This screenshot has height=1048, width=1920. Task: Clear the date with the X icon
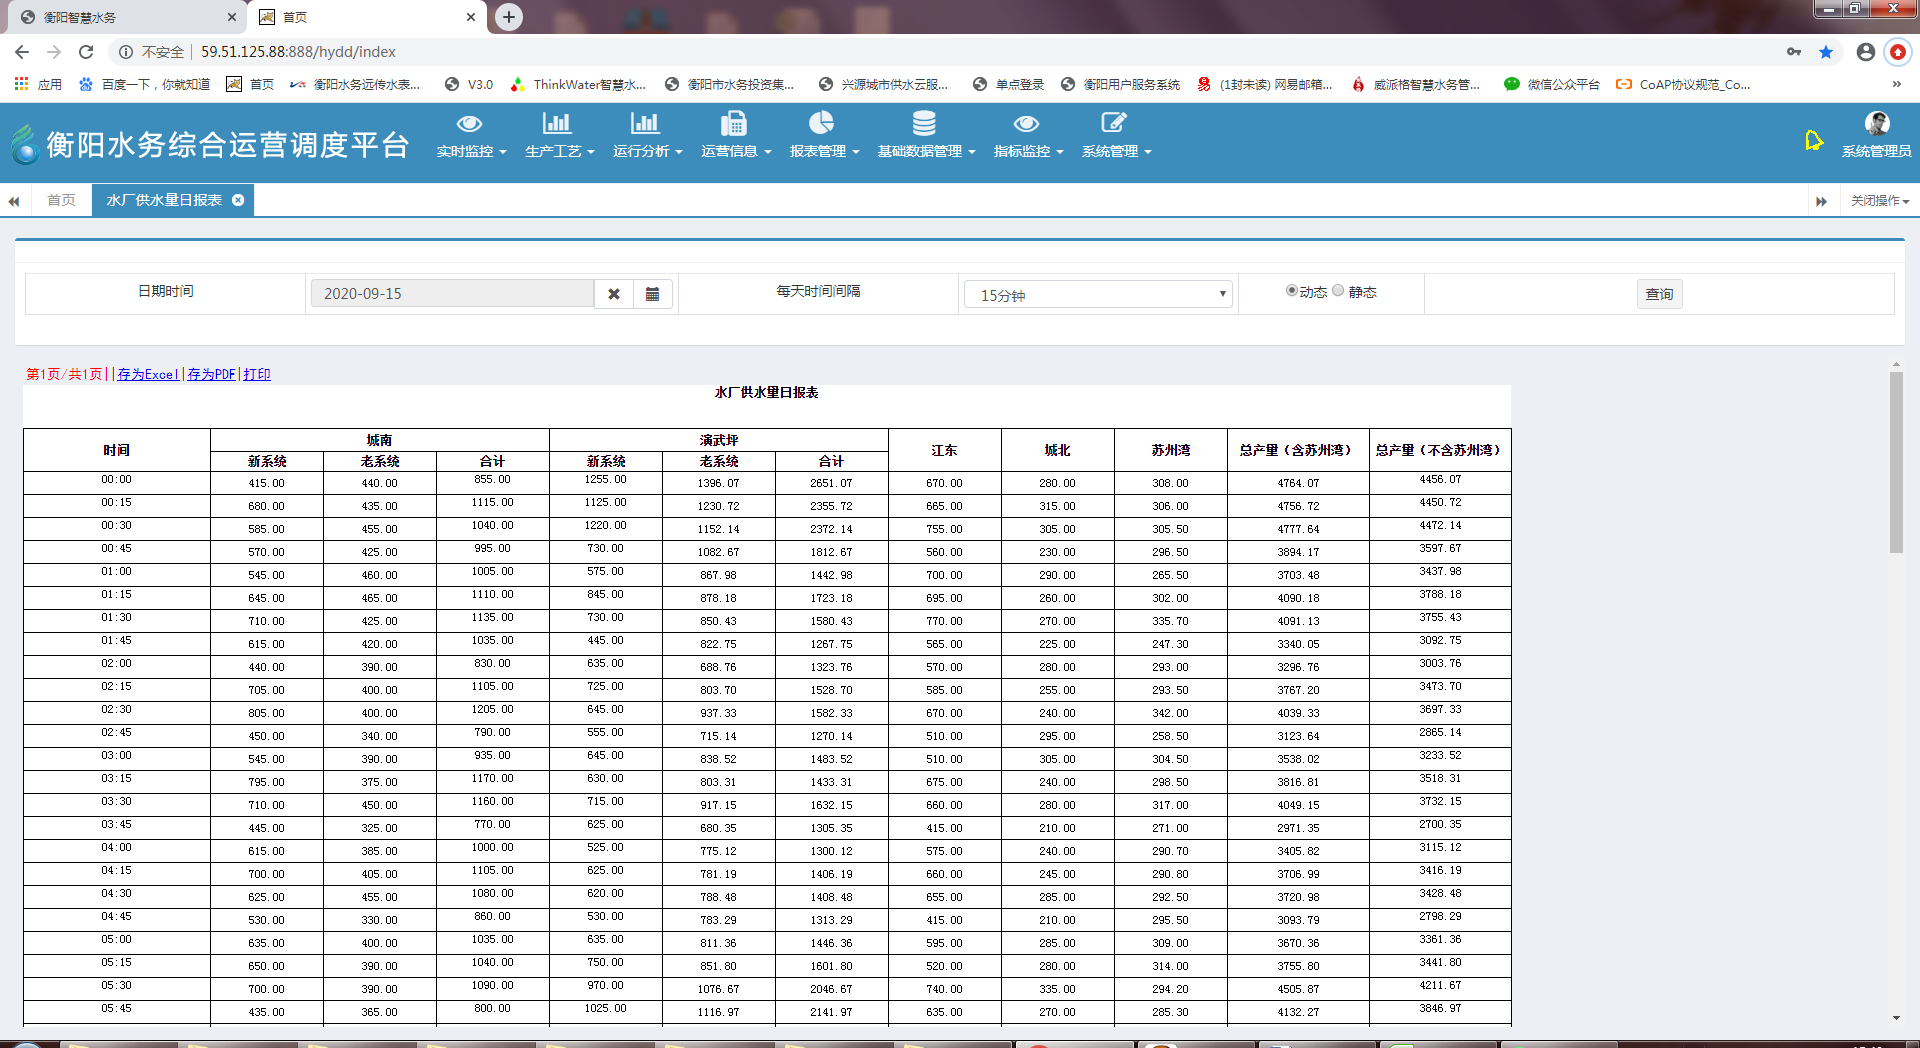click(614, 294)
